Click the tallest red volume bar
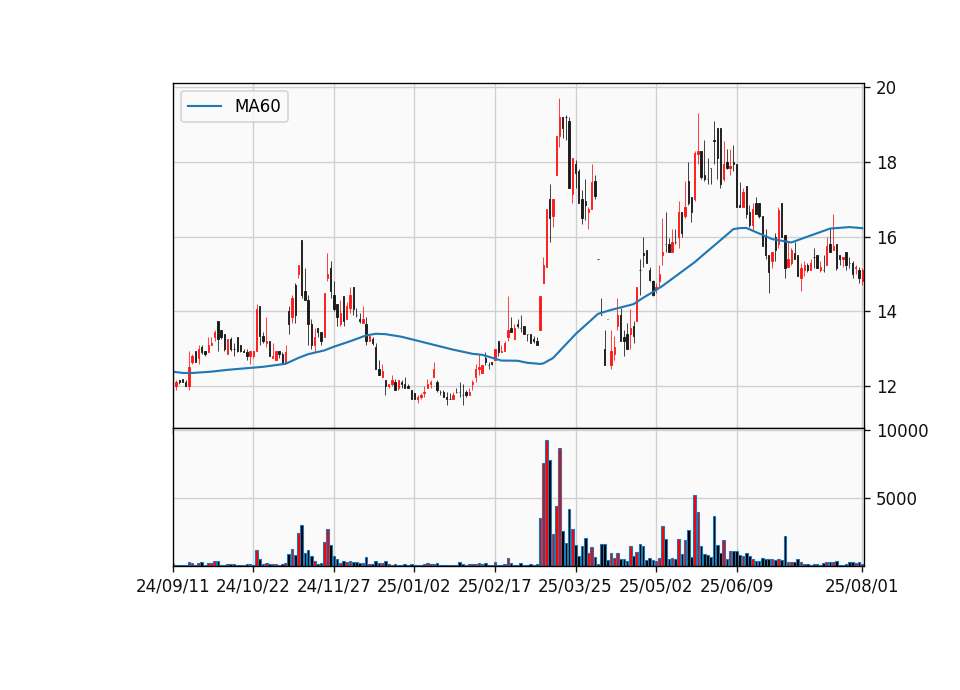This screenshot has height=690, width=960. click(547, 503)
